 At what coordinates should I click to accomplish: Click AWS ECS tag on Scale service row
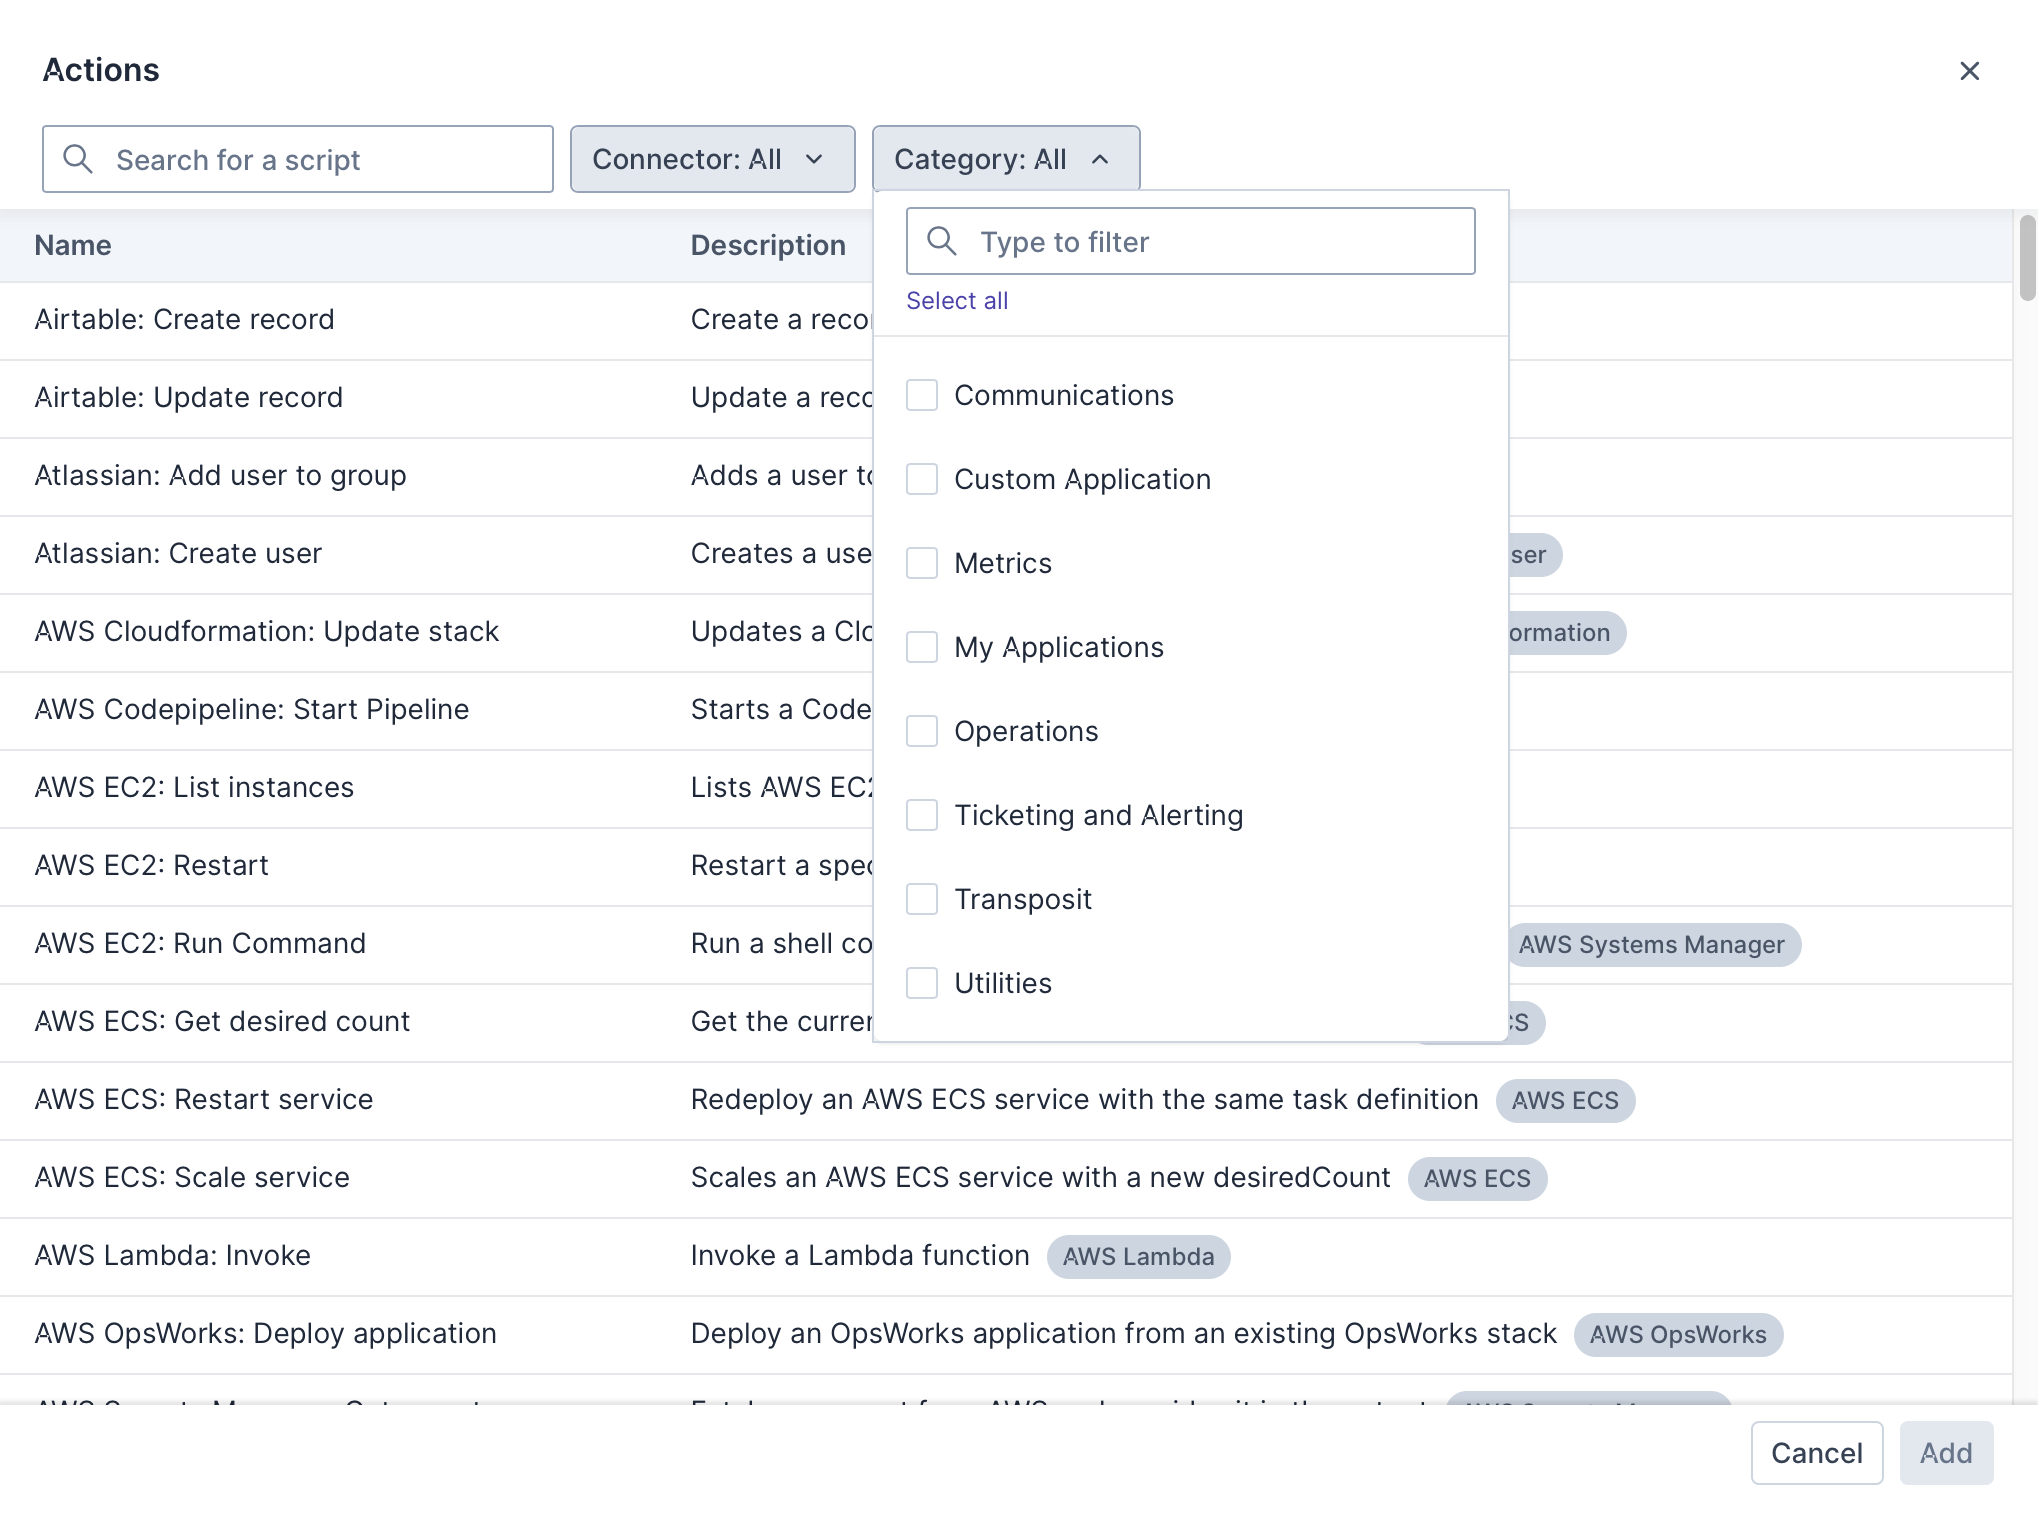coord(1476,1179)
